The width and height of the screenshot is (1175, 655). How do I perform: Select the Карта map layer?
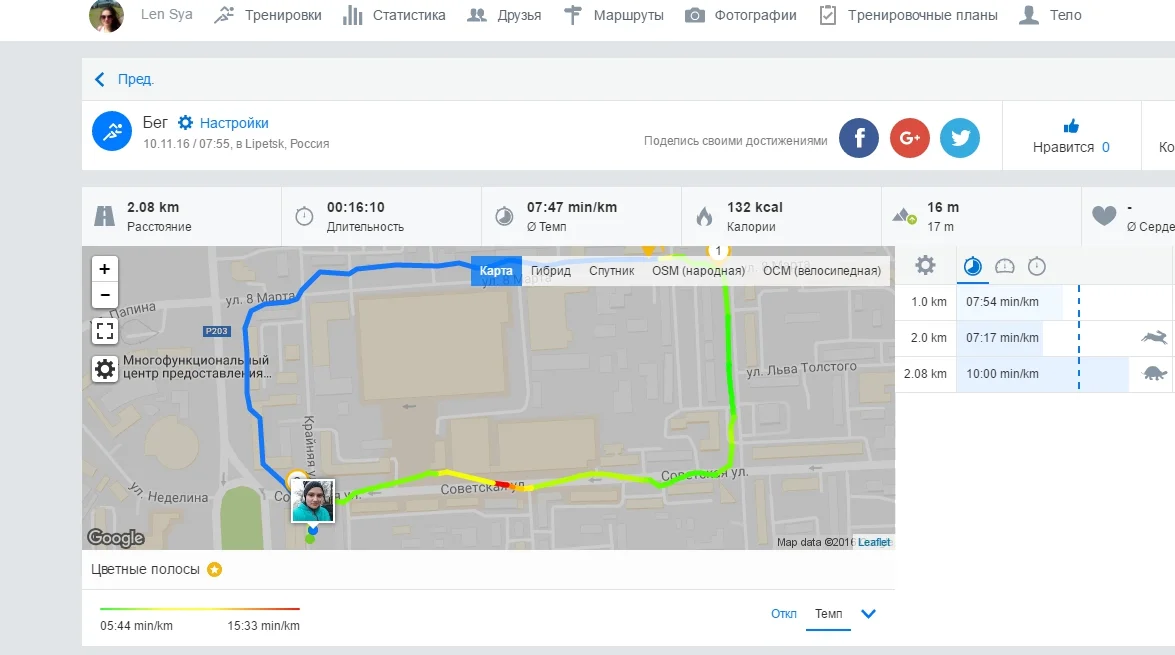coord(496,271)
